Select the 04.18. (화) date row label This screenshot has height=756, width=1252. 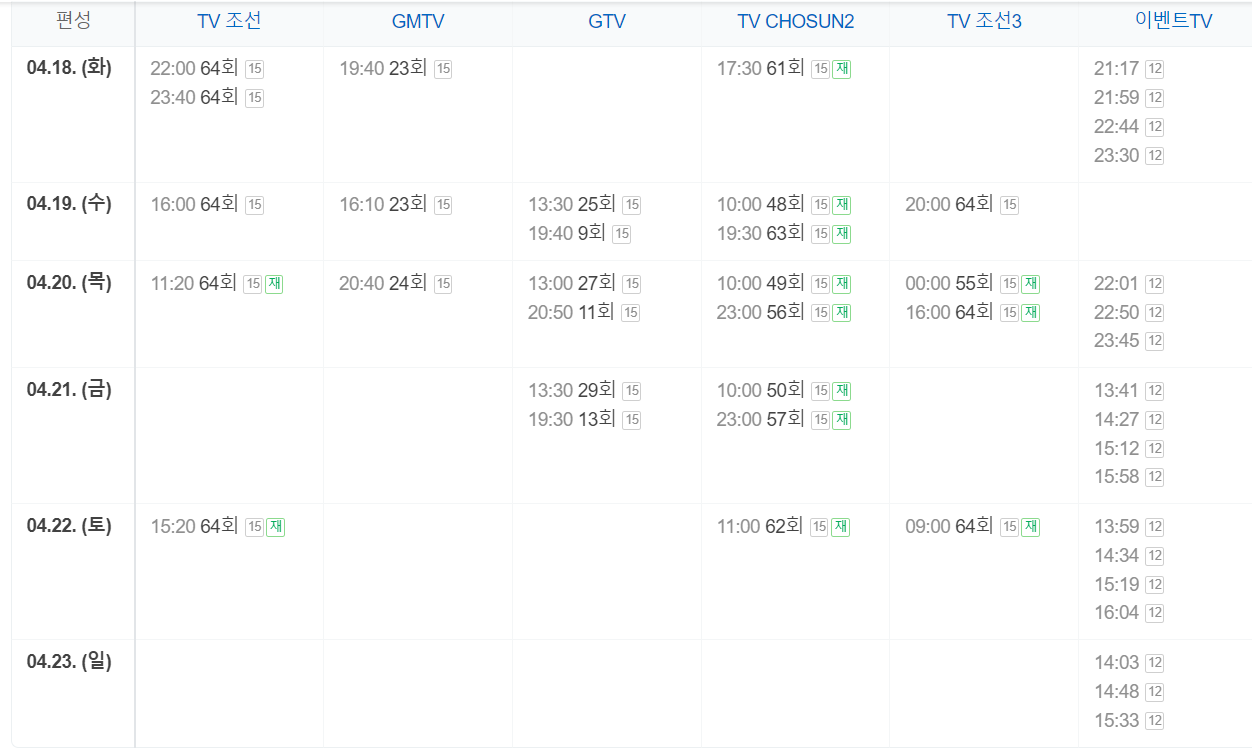tap(69, 68)
